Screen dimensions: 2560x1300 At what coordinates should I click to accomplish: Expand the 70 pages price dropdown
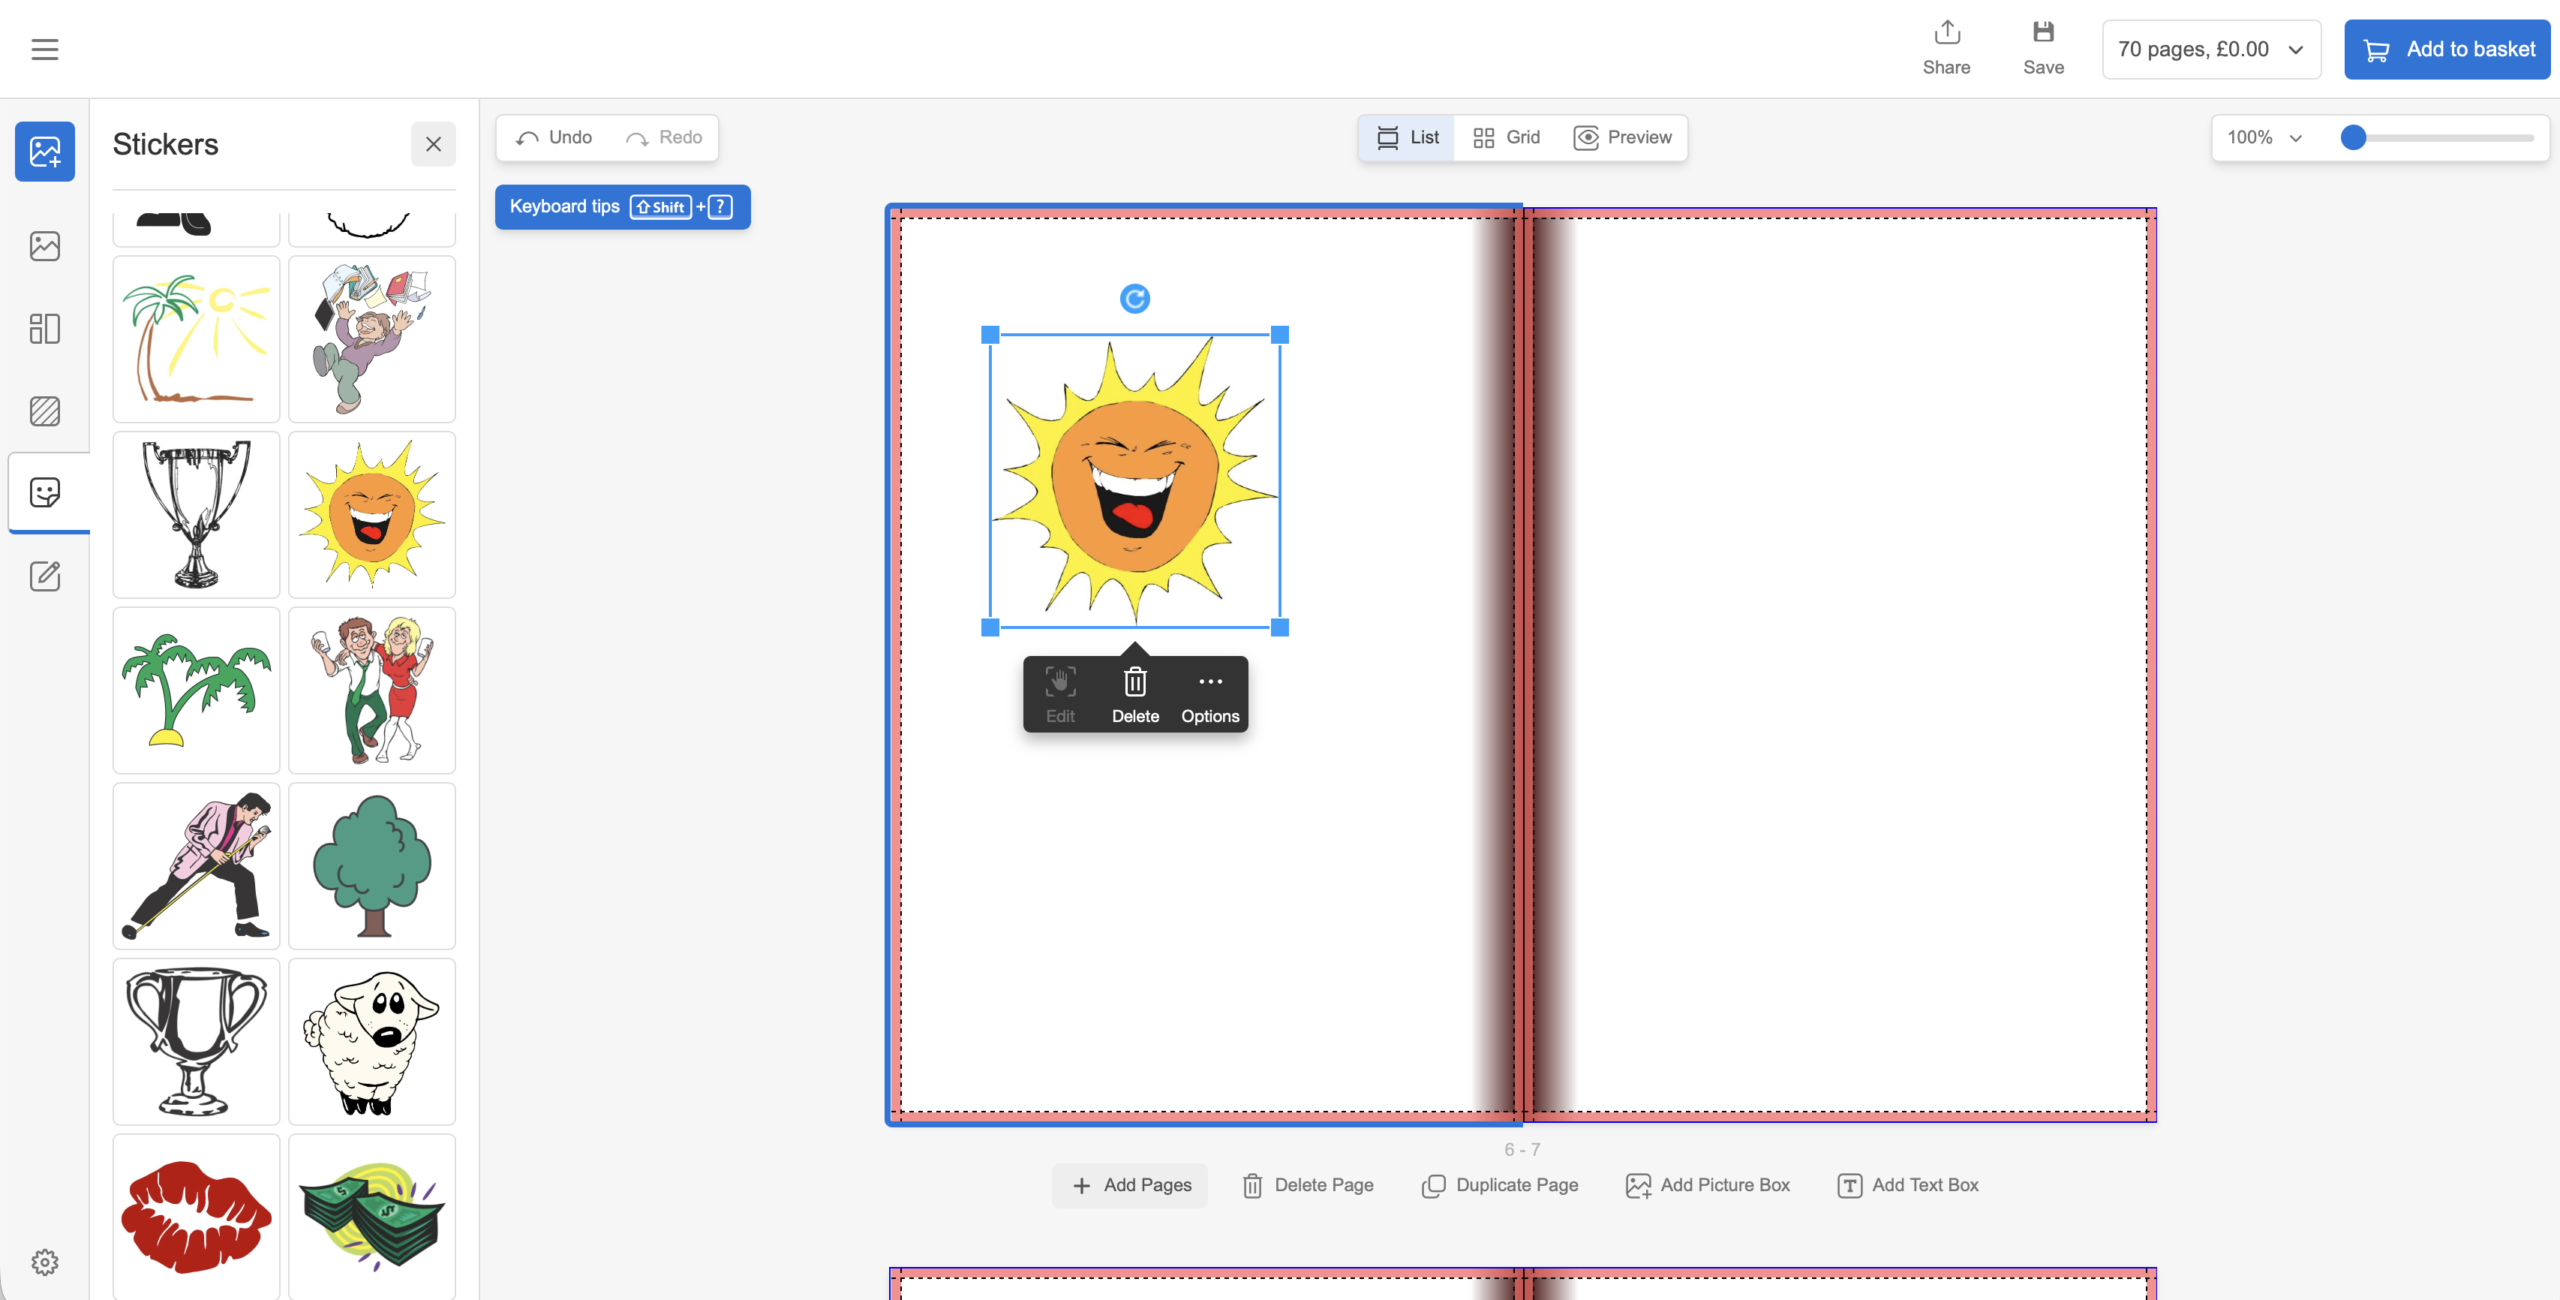click(2211, 50)
